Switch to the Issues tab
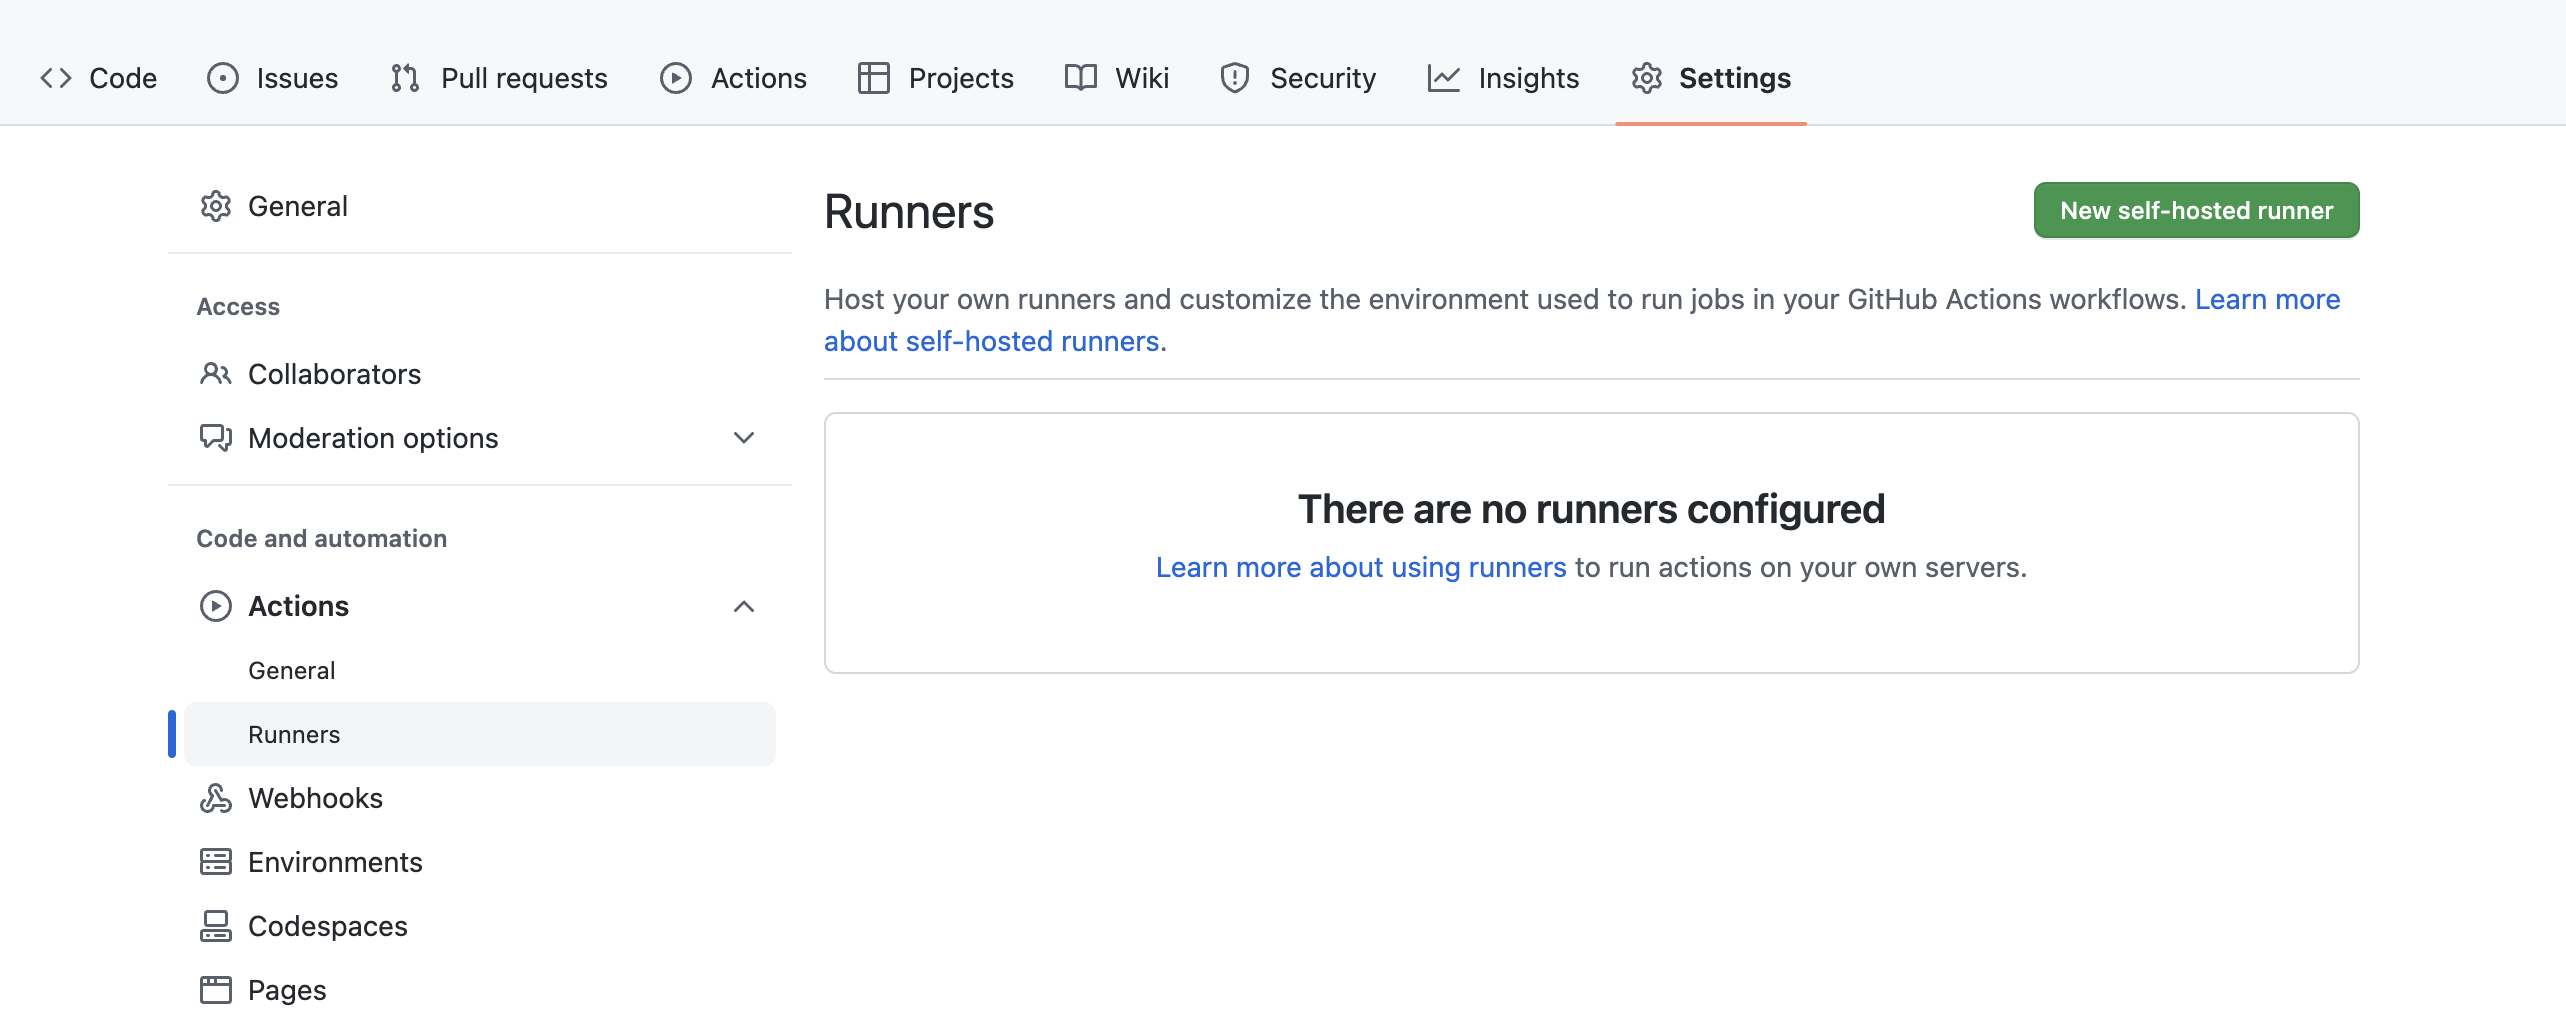 click(x=272, y=78)
